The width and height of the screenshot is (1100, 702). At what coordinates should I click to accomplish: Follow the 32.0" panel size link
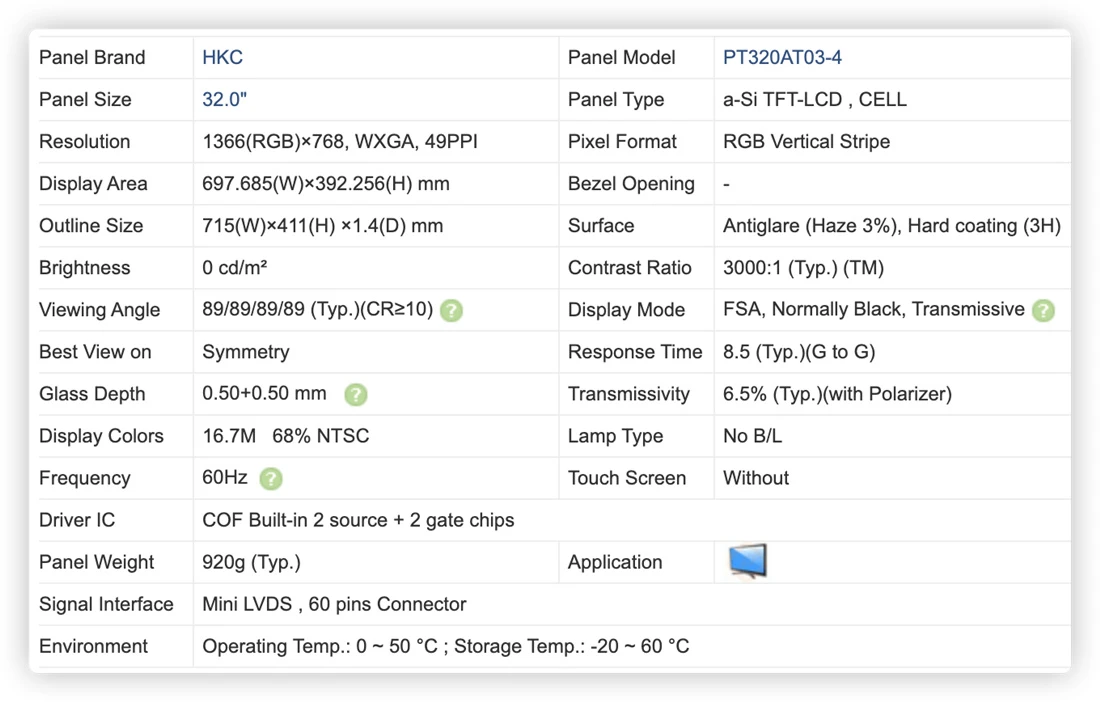click(224, 100)
